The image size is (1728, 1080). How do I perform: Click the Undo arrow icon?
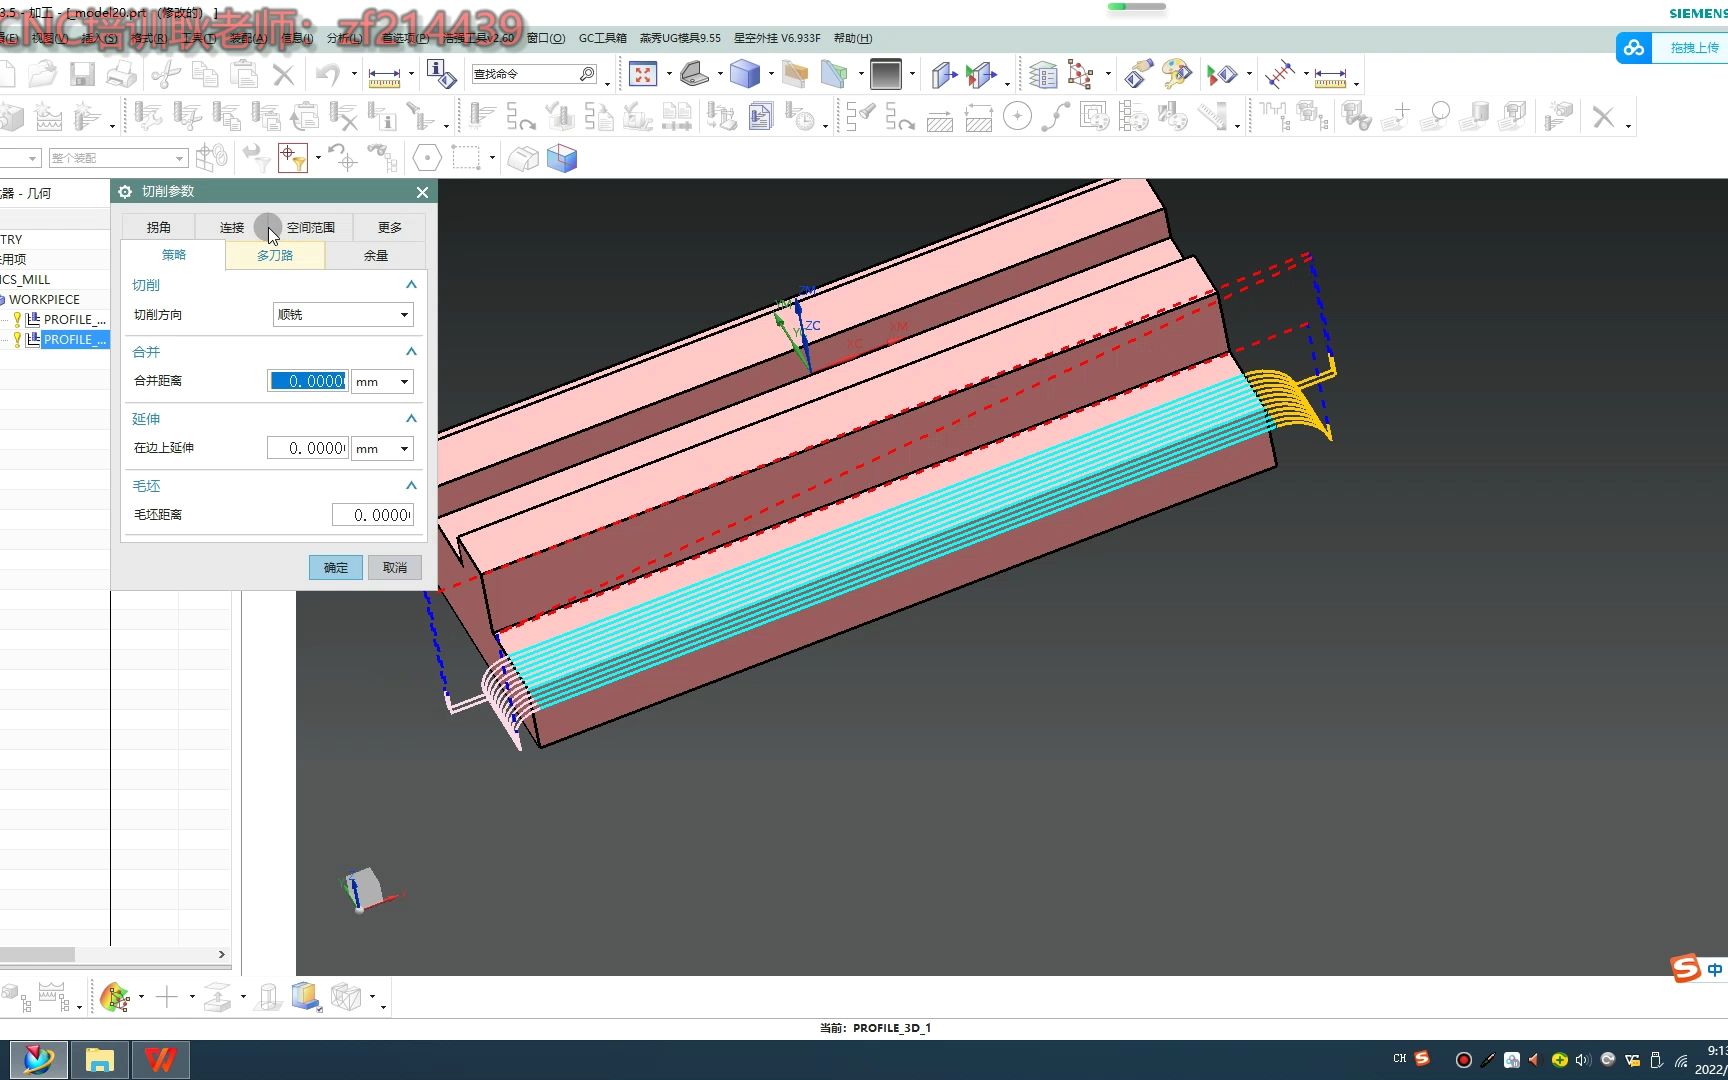326,73
